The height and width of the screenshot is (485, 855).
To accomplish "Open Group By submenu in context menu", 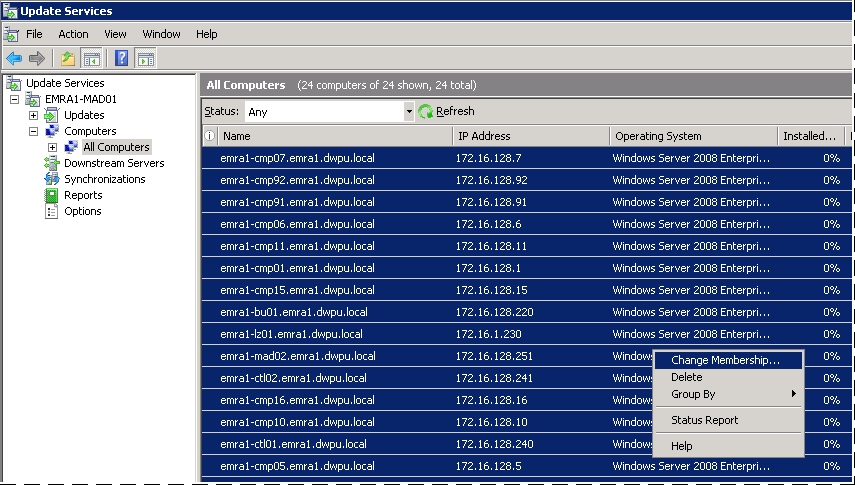I will 693,394.
